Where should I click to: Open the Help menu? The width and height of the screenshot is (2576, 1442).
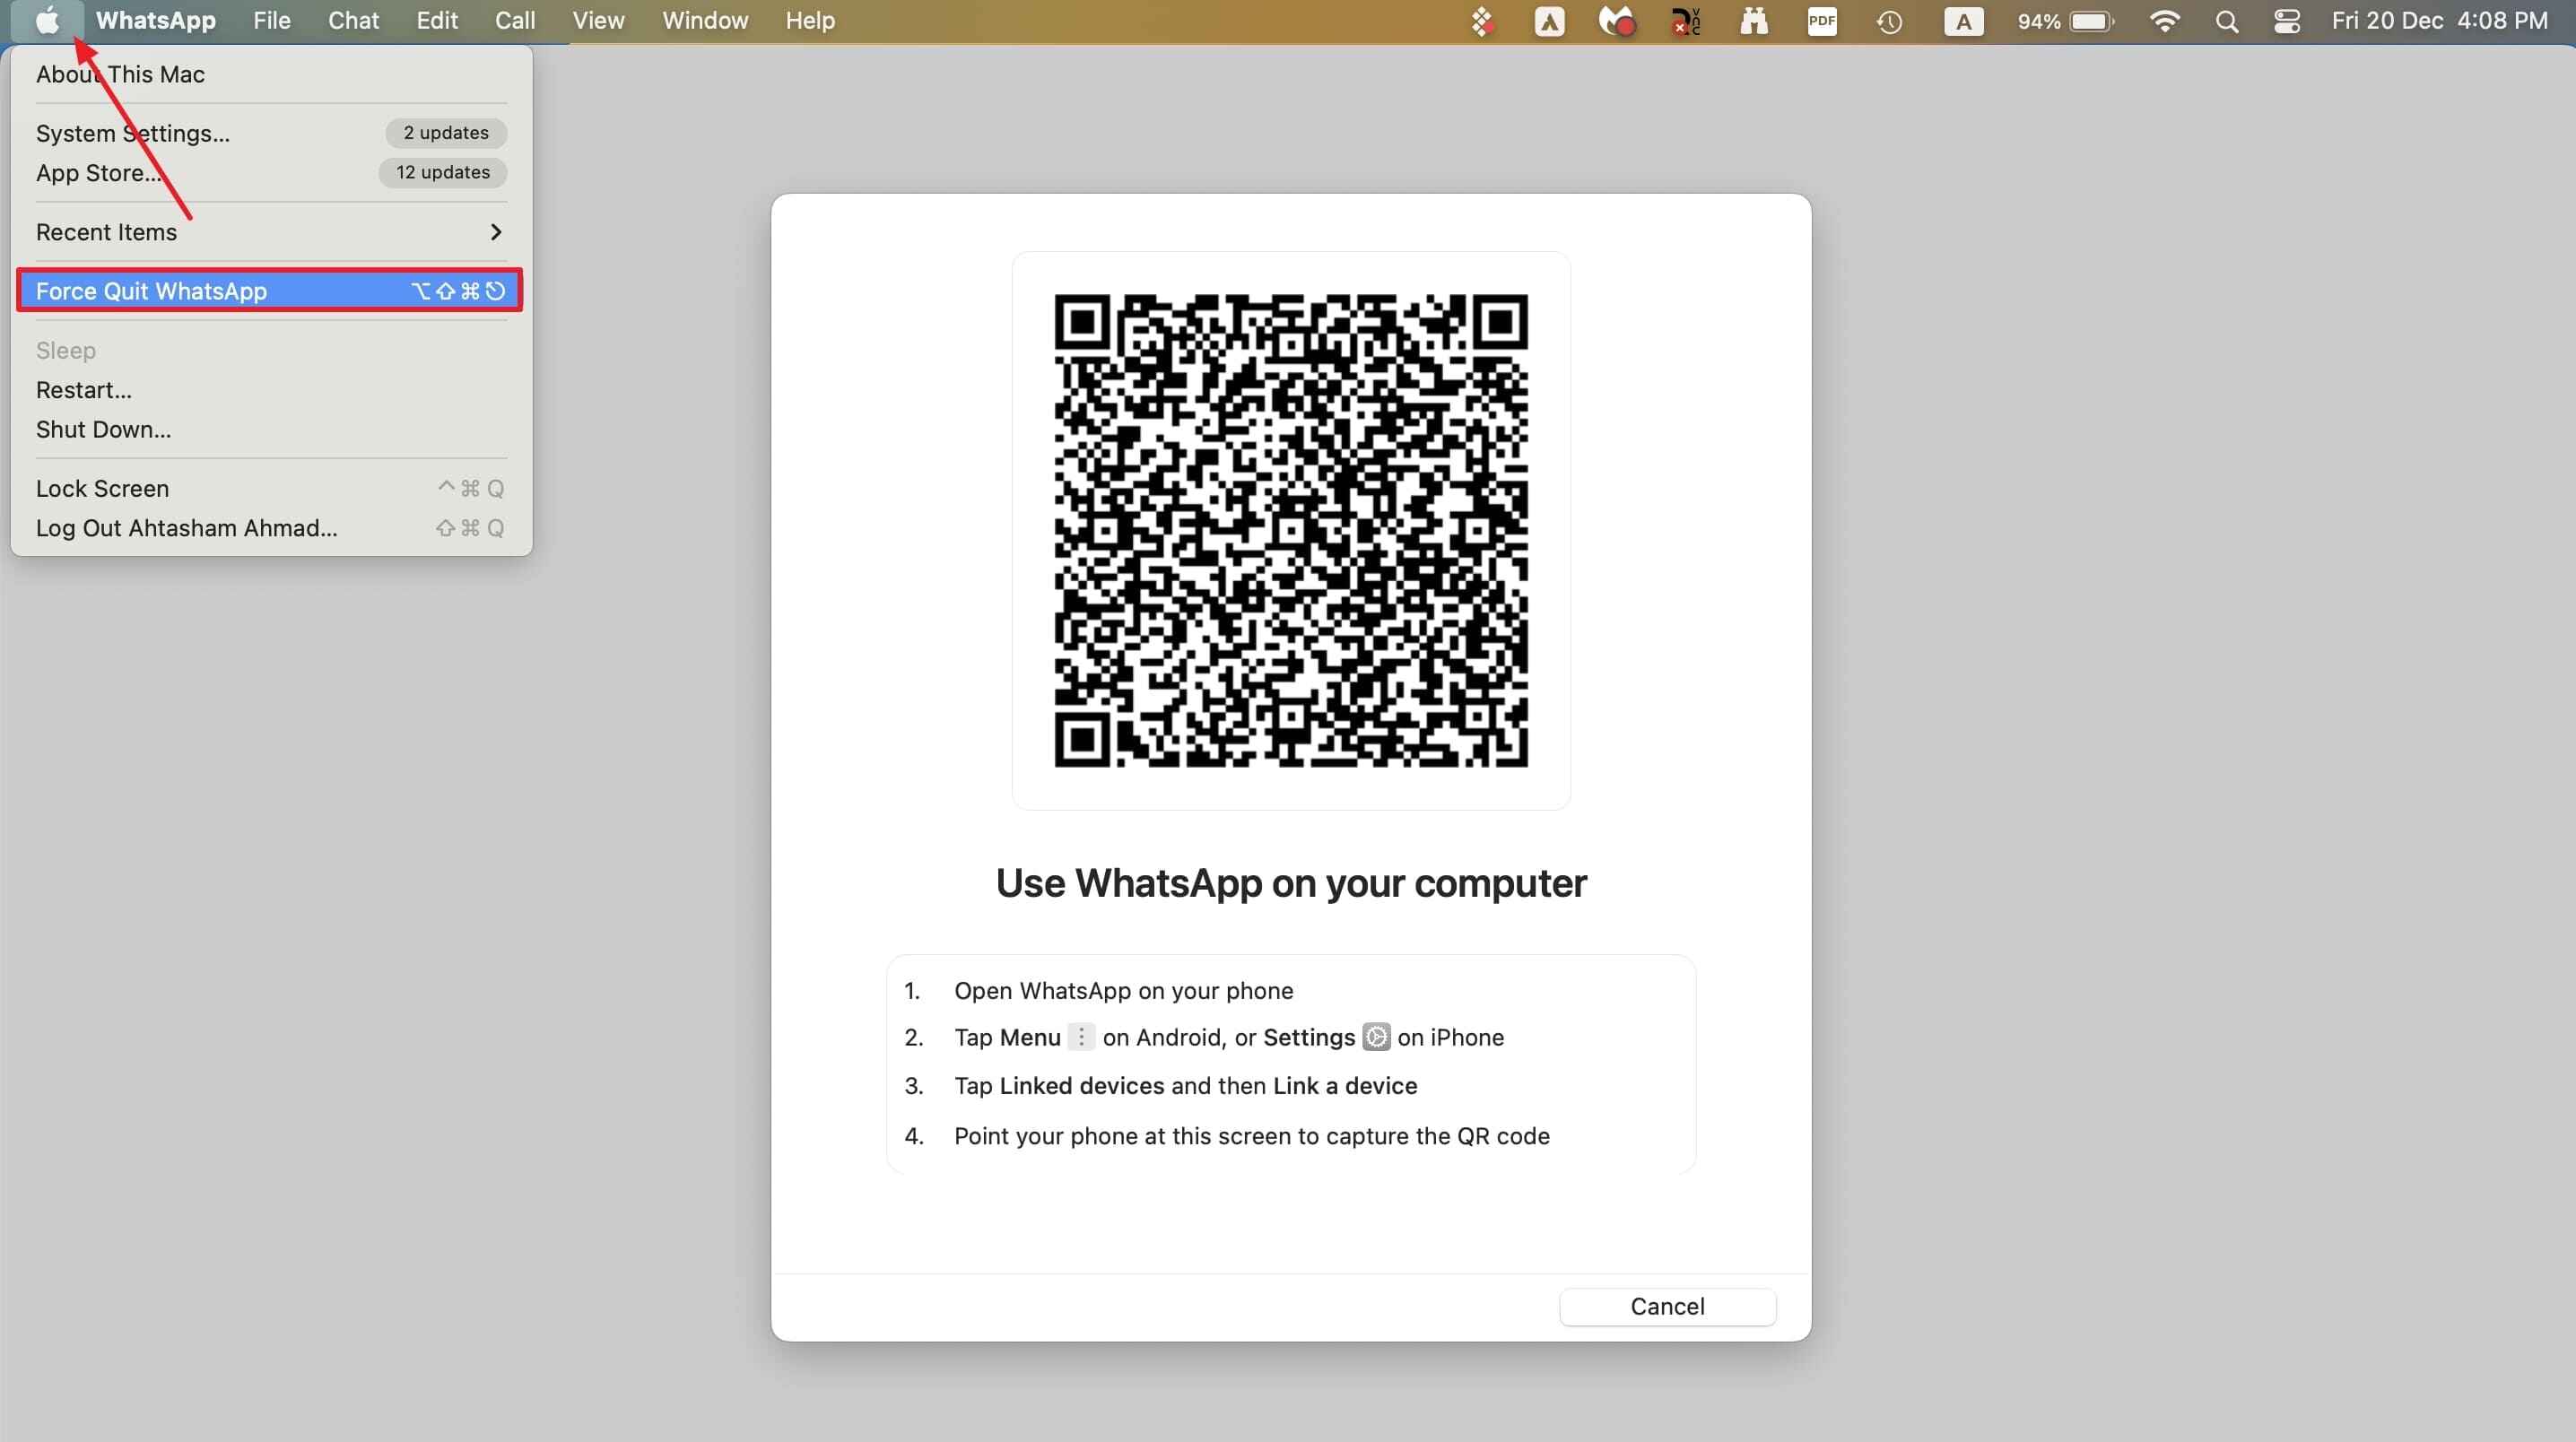[x=810, y=21]
